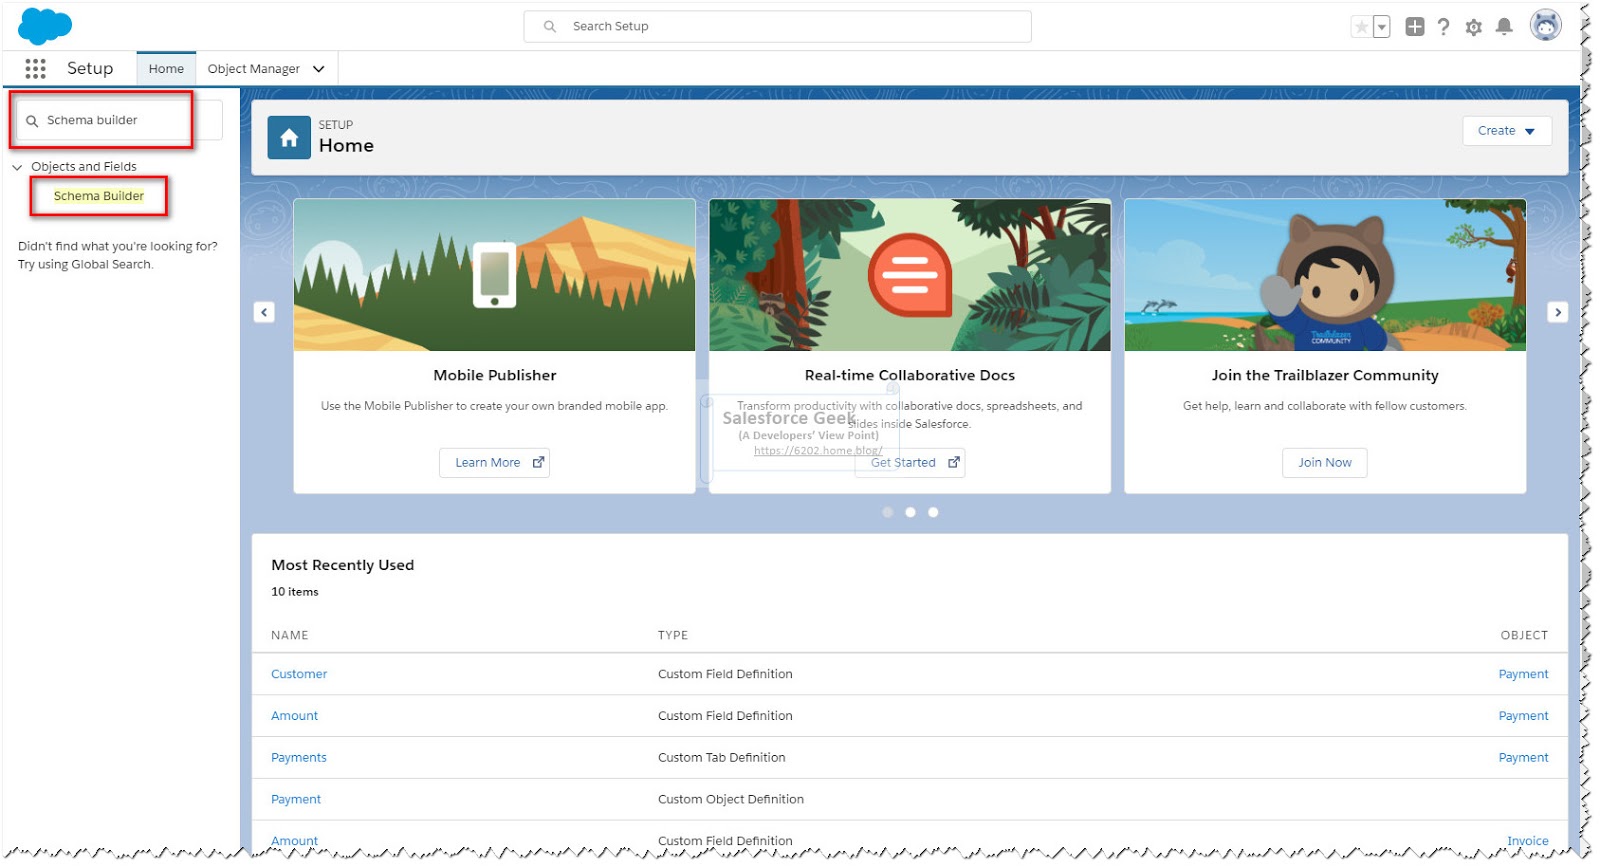
Task: Open the user profile avatar
Action: click(1545, 26)
